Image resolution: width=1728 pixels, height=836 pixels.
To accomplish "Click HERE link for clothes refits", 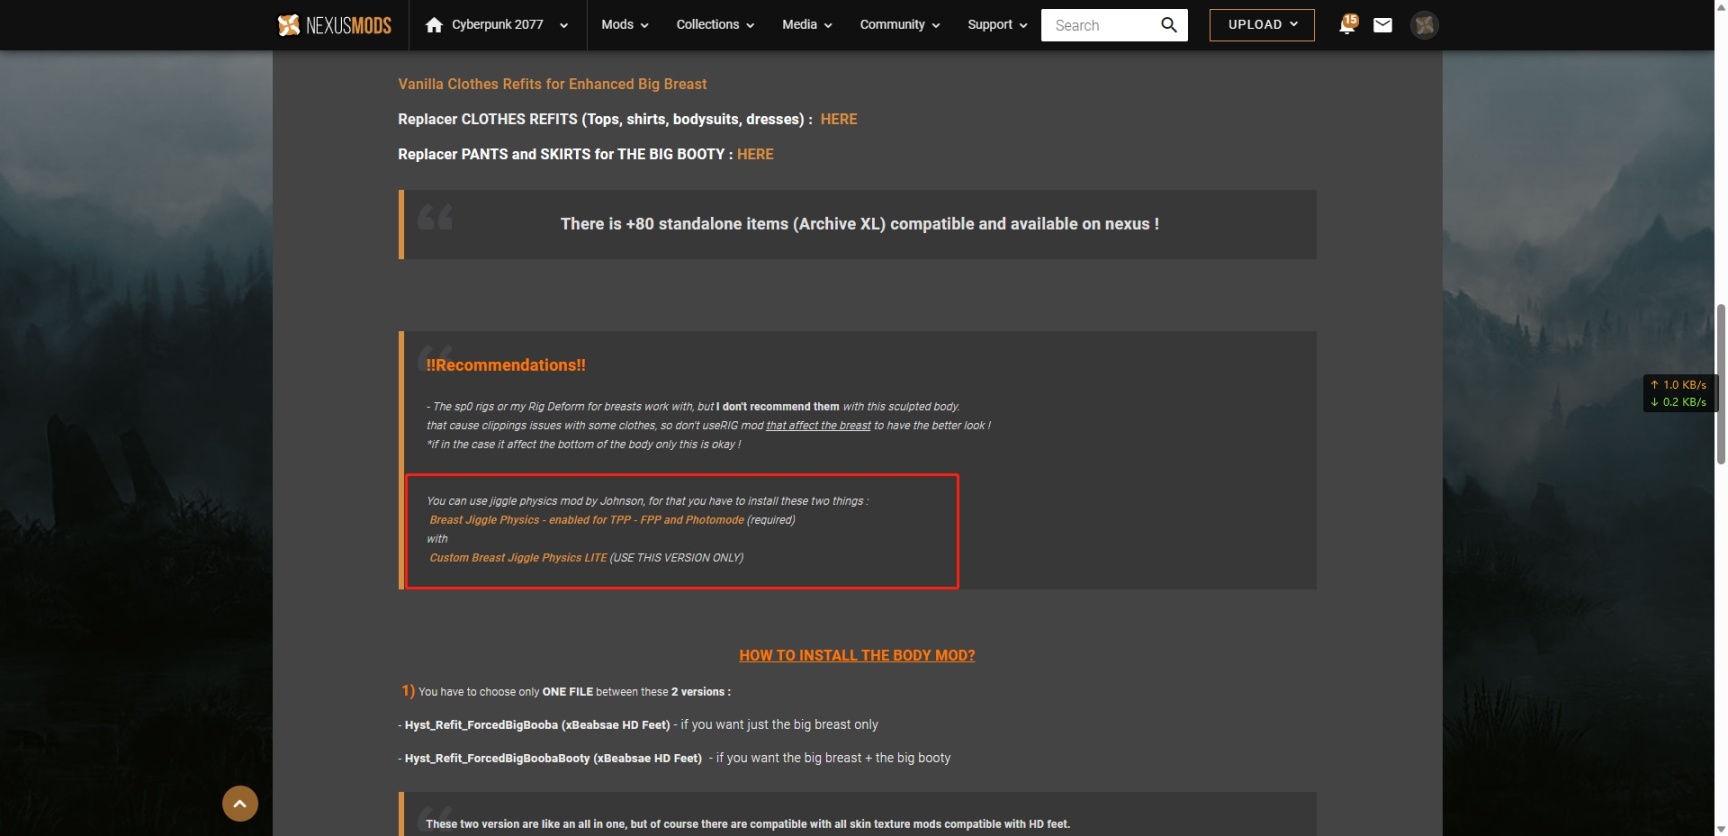I will 839,119.
